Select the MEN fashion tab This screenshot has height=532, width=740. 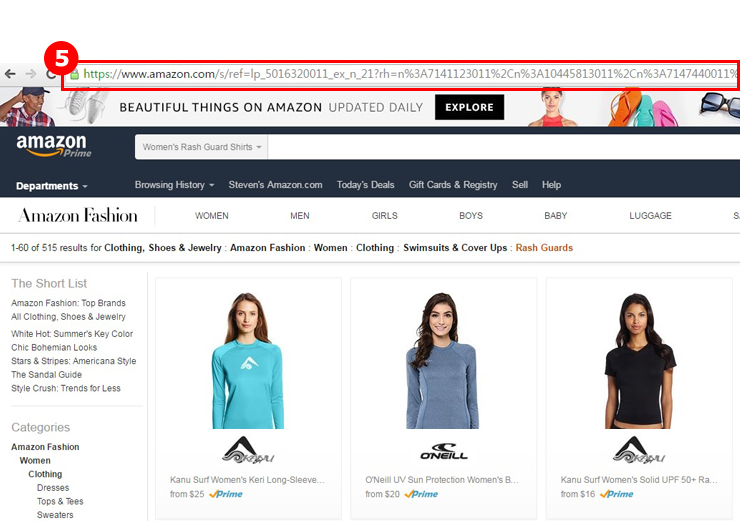[x=300, y=216]
